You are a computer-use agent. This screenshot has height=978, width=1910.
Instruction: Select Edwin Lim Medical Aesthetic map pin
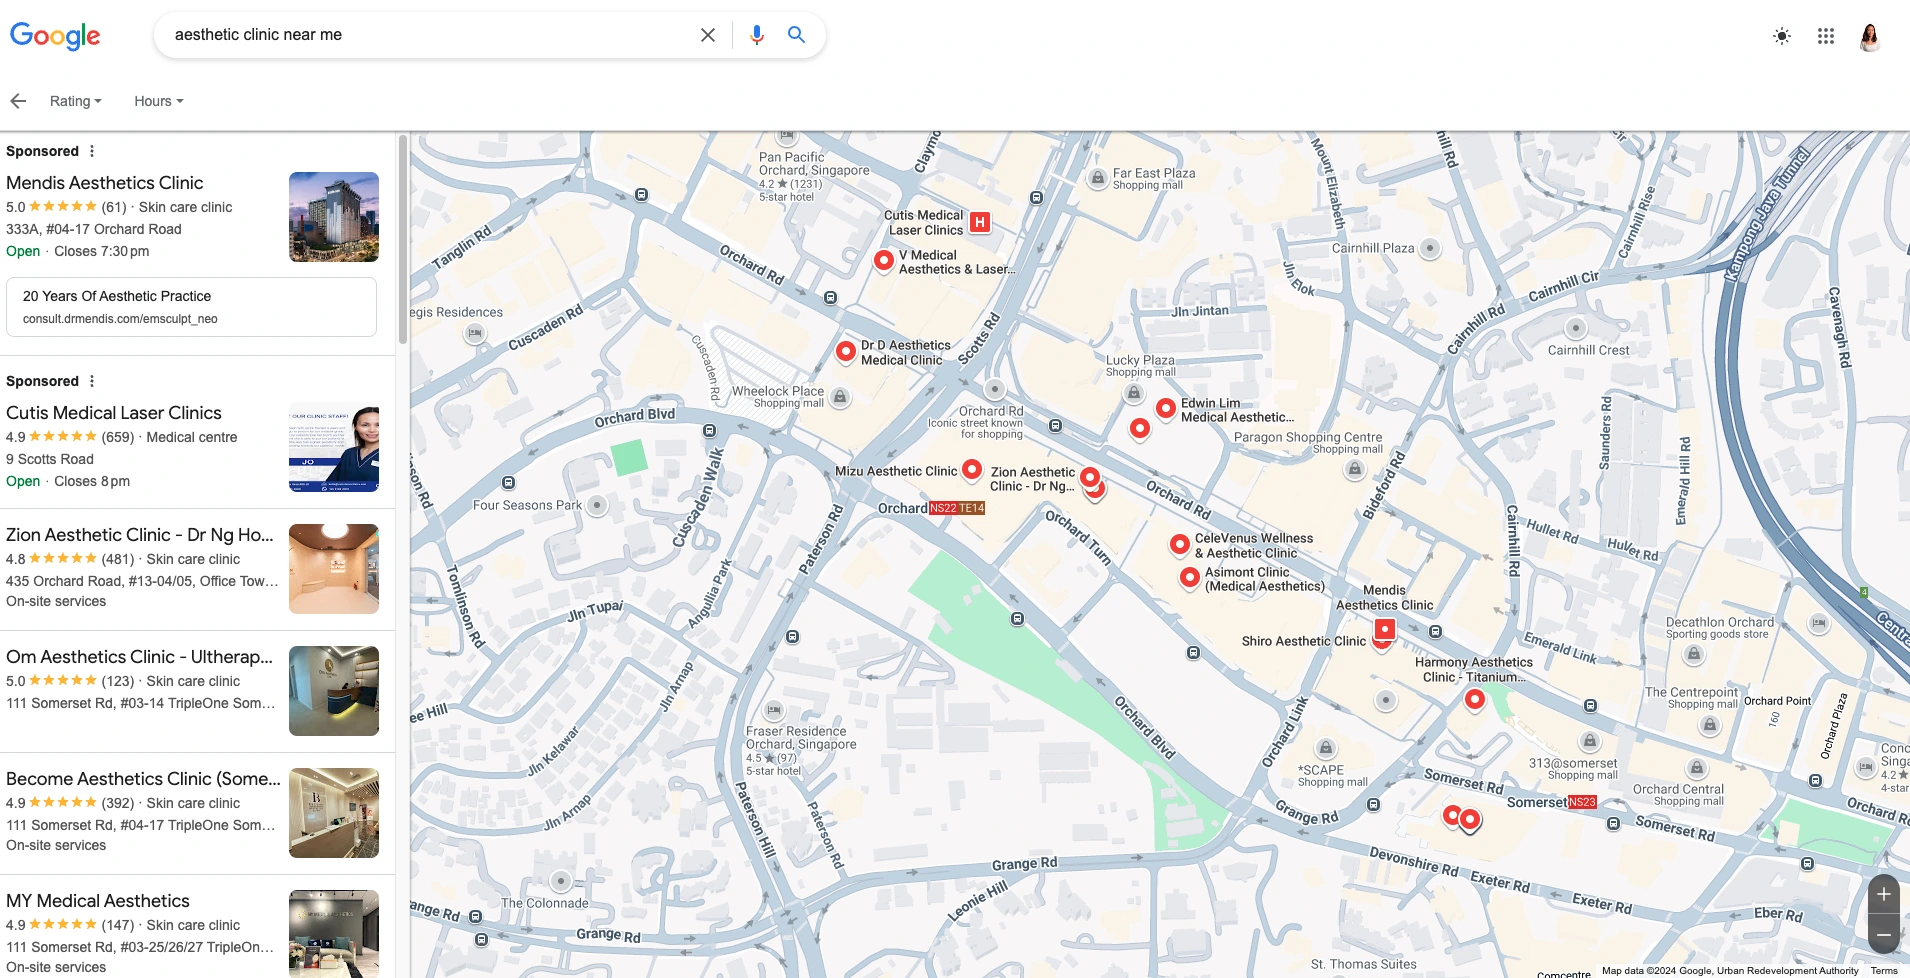(1166, 408)
